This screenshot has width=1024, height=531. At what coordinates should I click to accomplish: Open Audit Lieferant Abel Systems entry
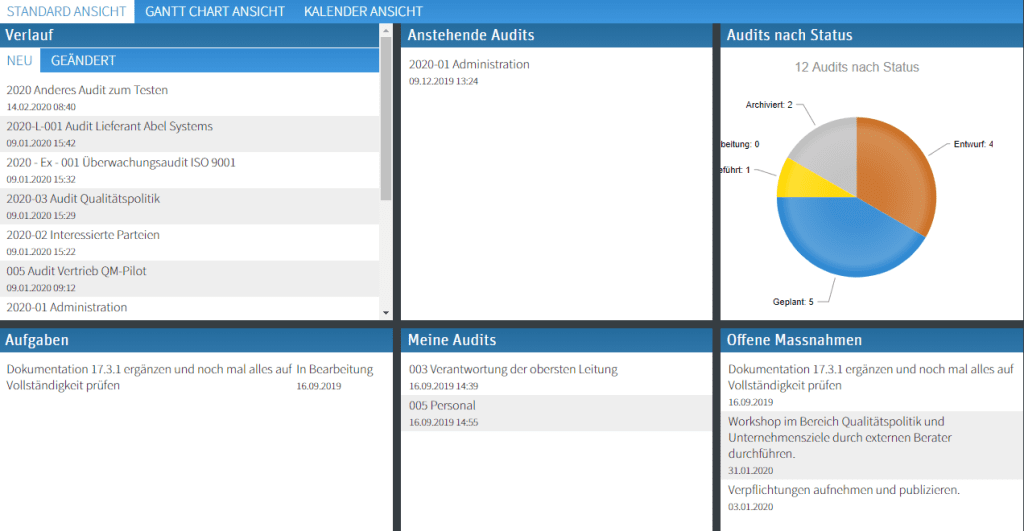109,127
